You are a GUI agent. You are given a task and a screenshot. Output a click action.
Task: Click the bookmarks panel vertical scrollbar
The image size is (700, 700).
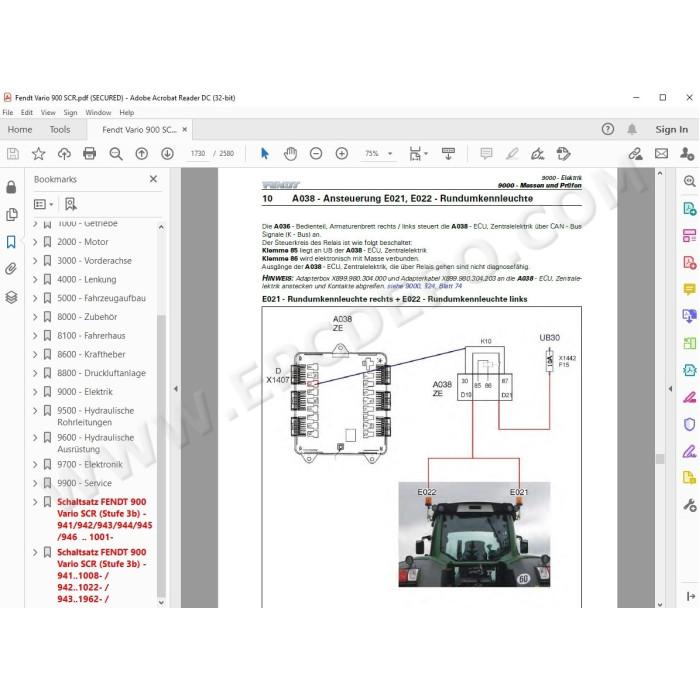tap(161, 455)
